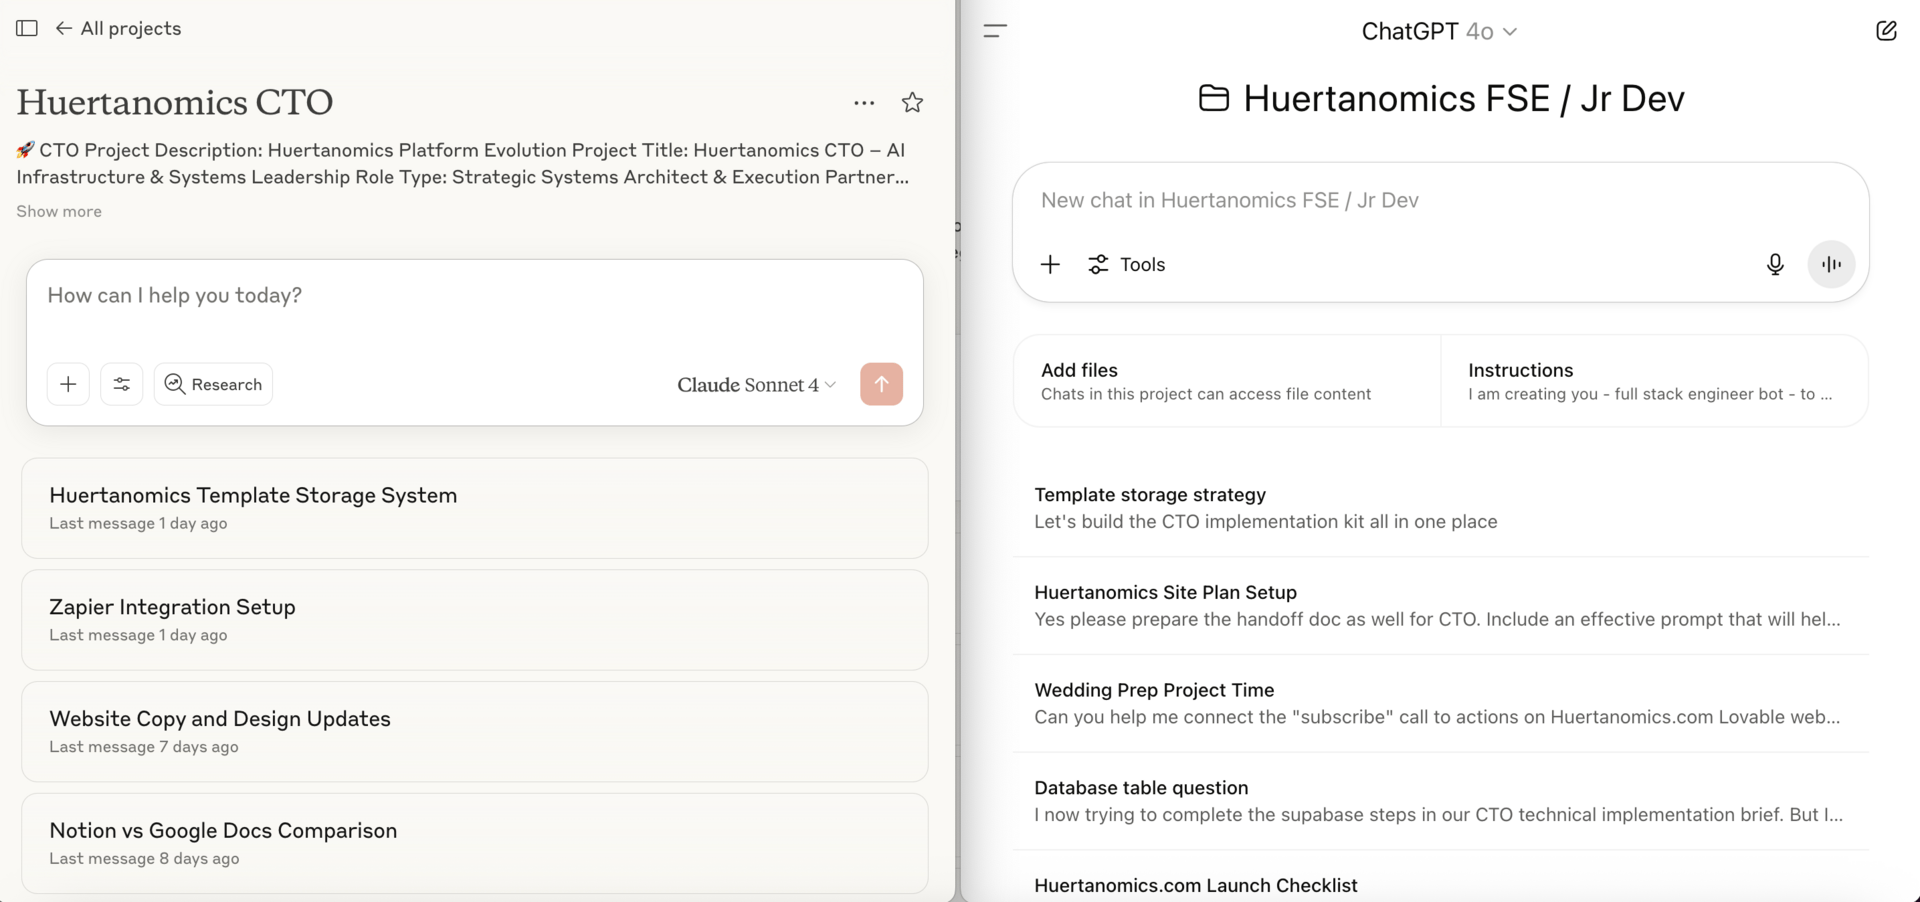Open the ChatGPT sidebar menu icon
The width and height of the screenshot is (1920, 902).
click(995, 31)
